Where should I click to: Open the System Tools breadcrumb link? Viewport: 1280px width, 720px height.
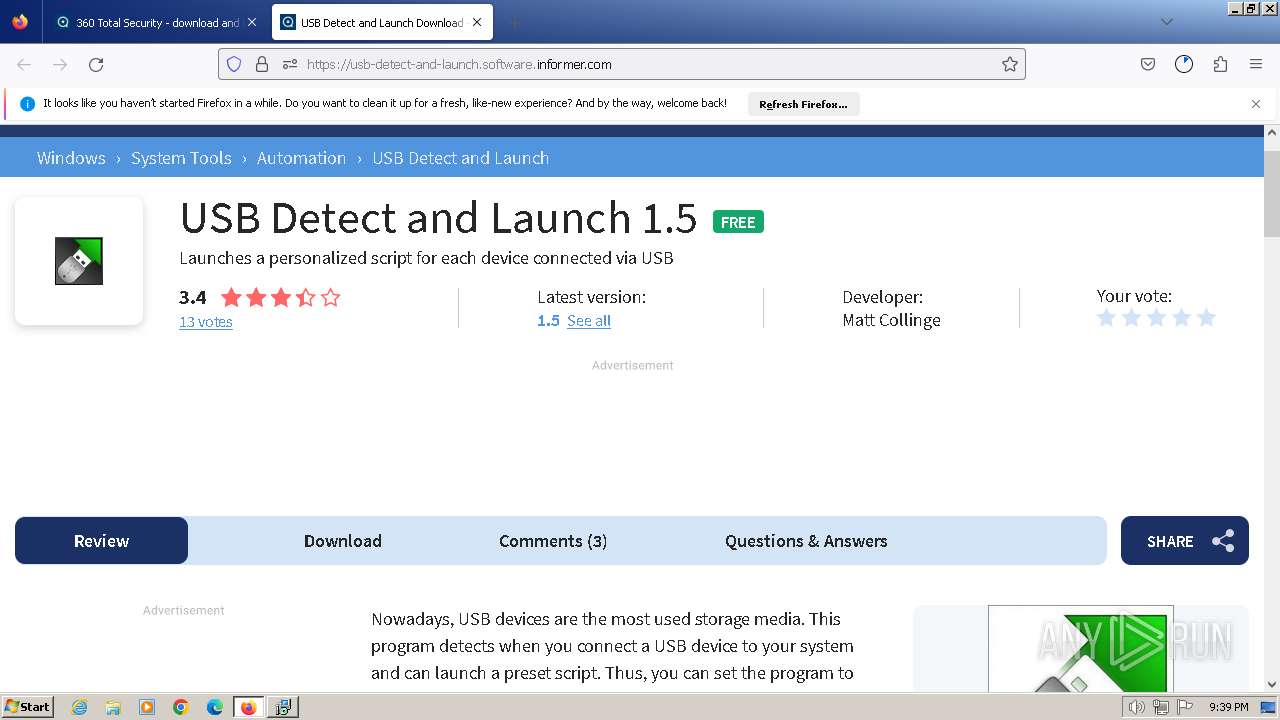pyautogui.click(x=181, y=158)
